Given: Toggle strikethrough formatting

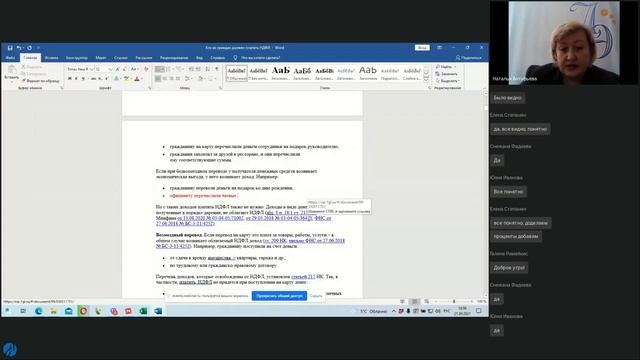Looking at the screenshot, I should tap(93, 78).
